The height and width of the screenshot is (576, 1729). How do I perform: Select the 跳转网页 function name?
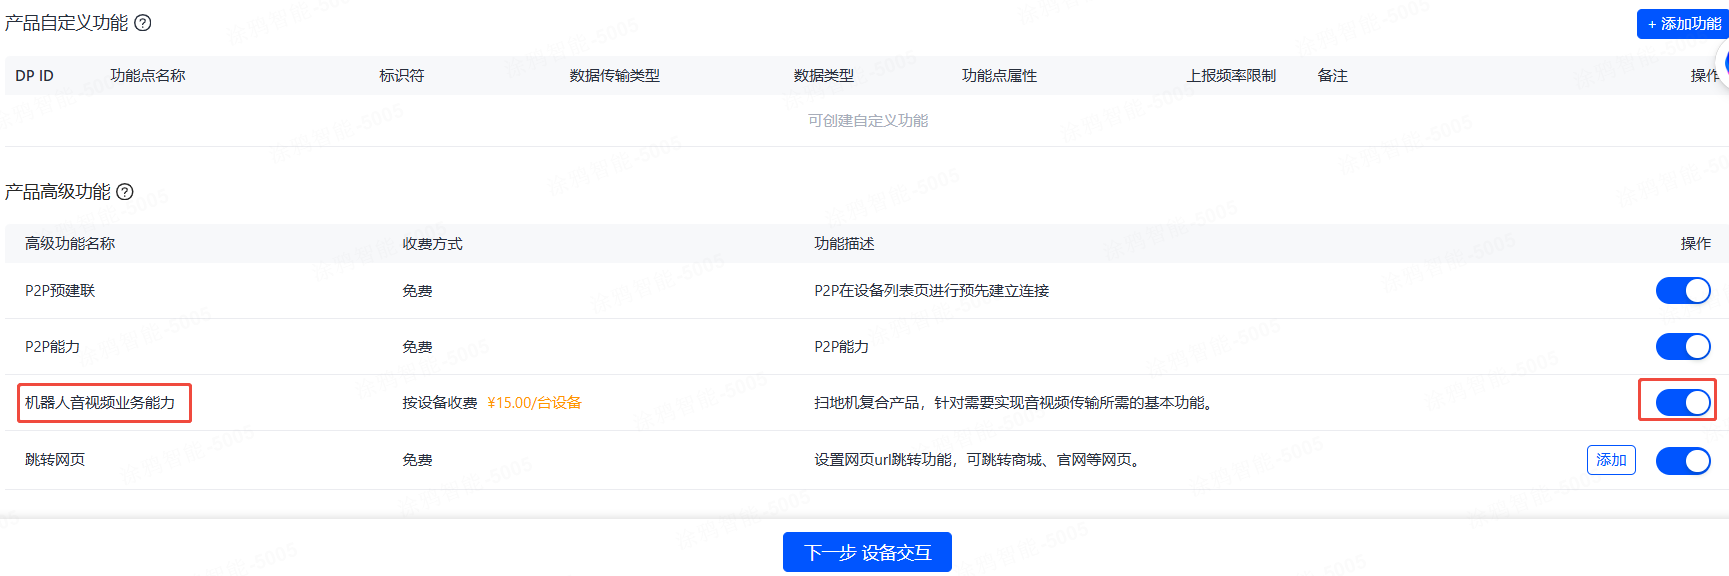click(x=55, y=460)
